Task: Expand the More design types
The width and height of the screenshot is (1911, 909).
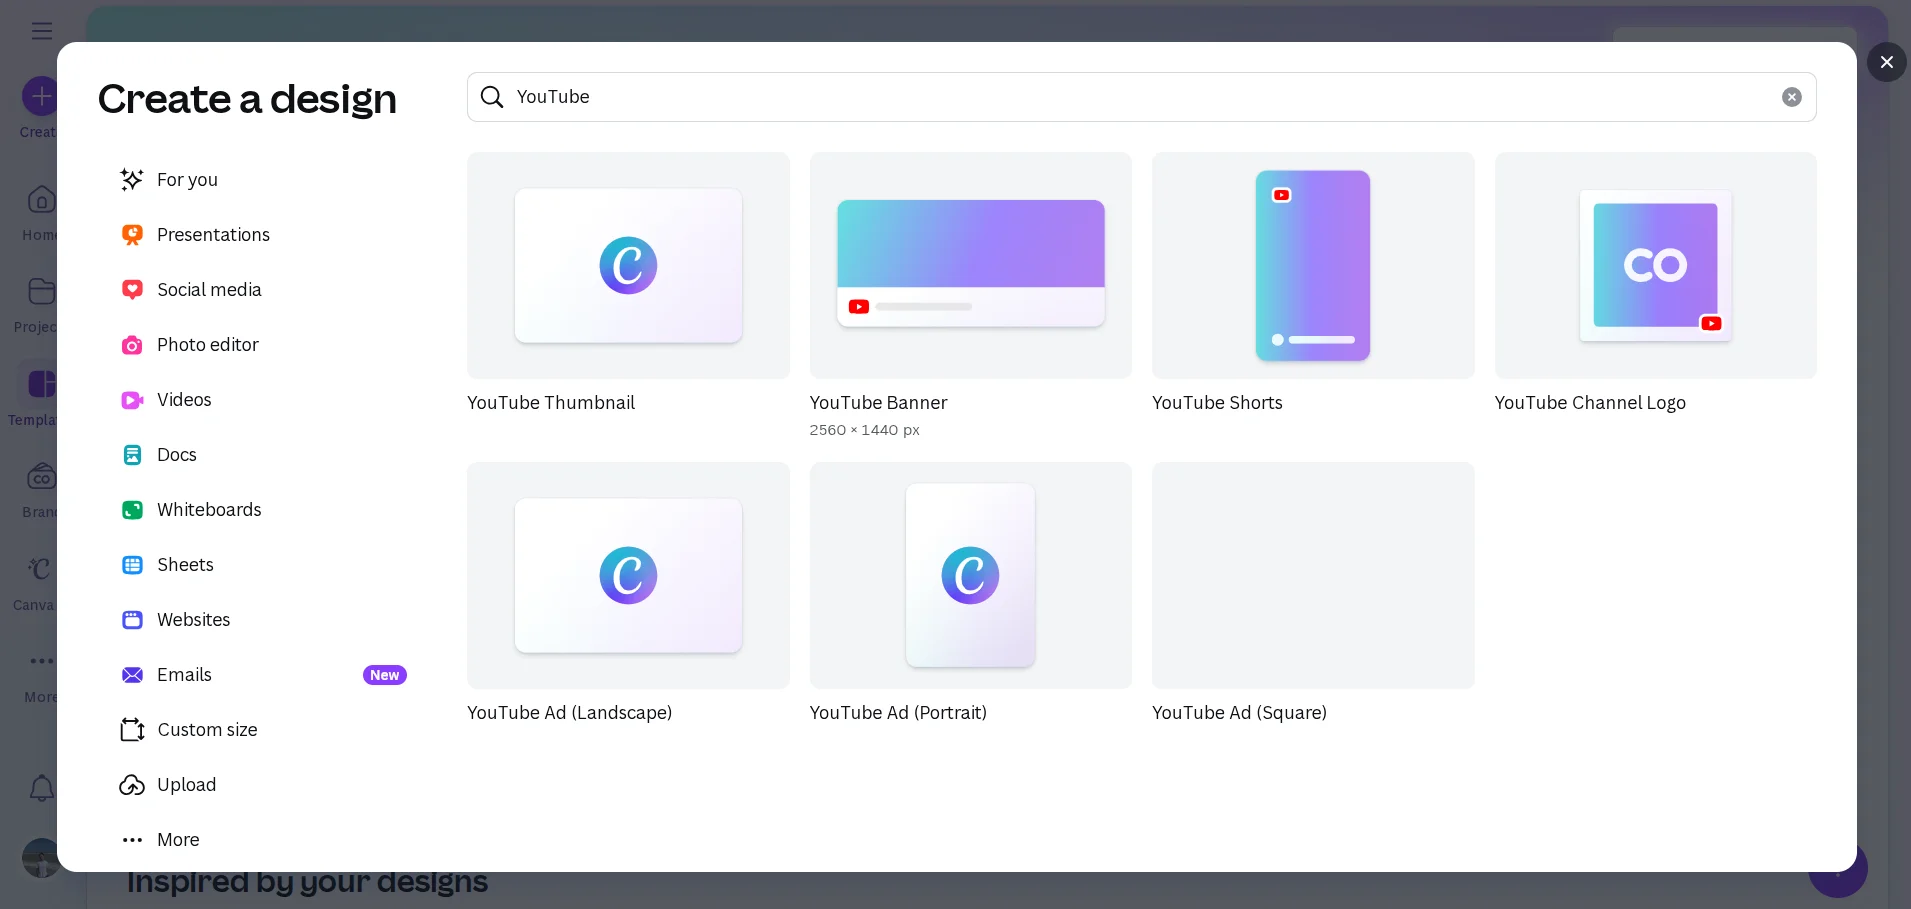Action: tap(176, 840)
